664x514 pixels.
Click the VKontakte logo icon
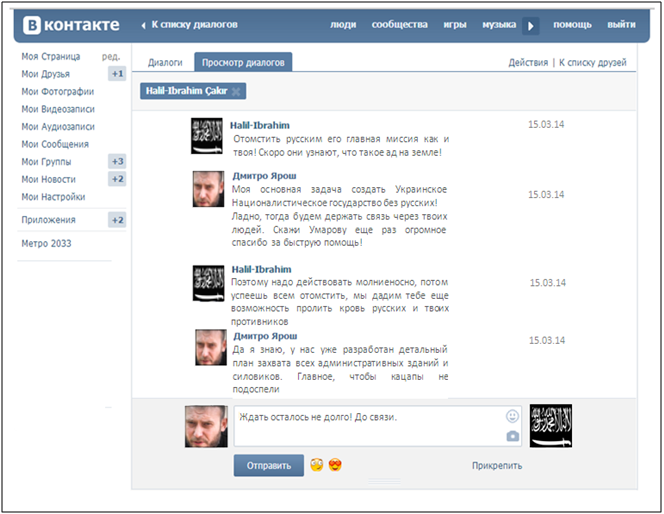coord(31,24)
